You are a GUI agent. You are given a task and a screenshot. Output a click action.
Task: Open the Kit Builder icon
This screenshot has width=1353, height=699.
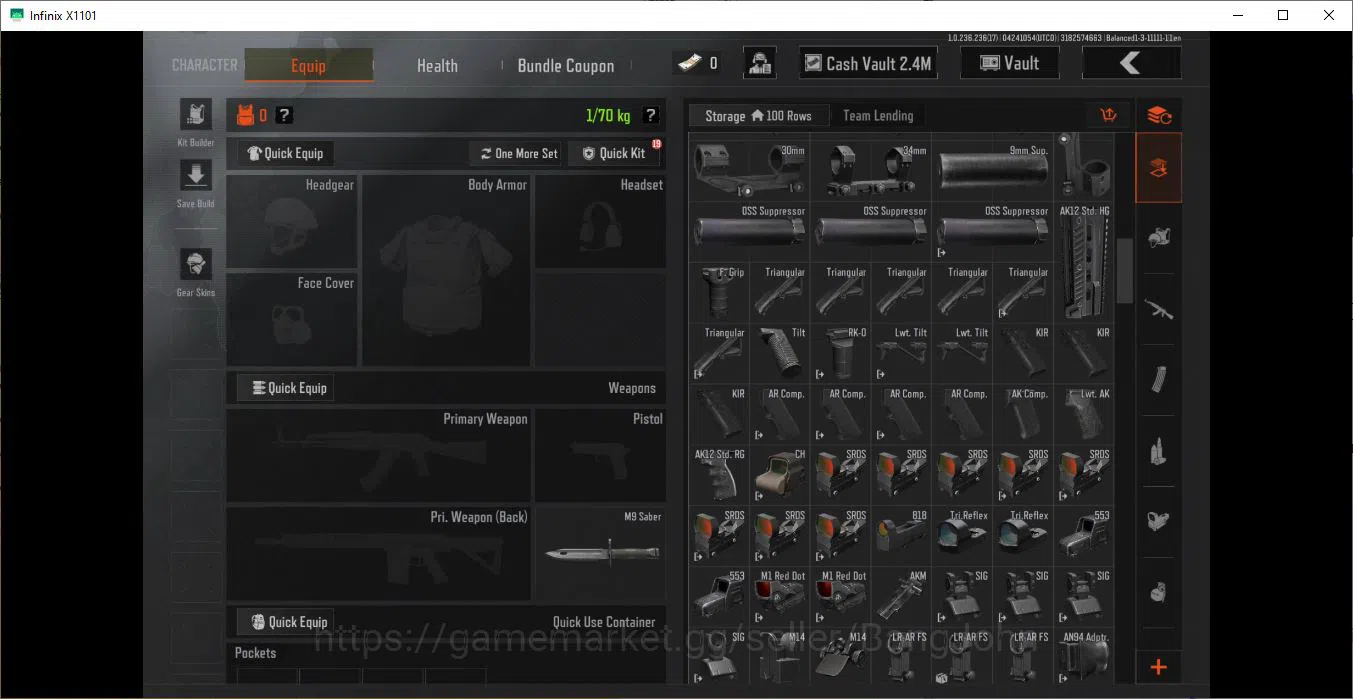(195, 115)
